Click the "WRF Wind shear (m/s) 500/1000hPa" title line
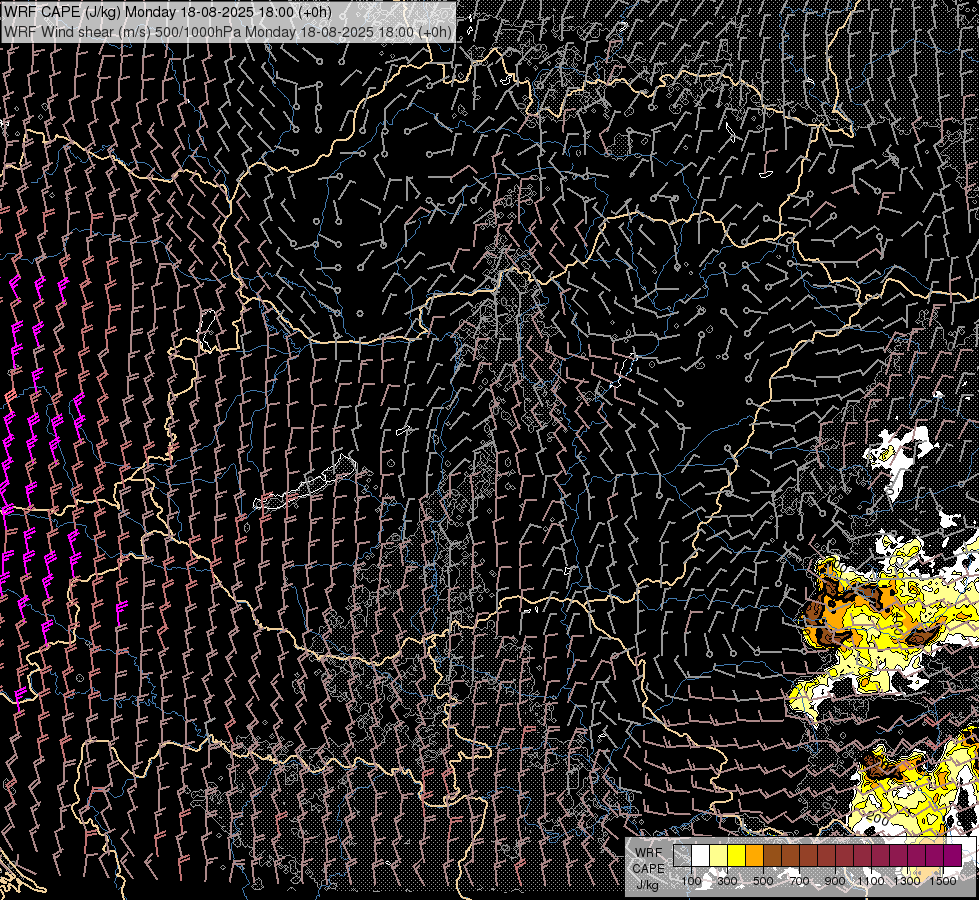Viewport: 979px width, 900px height. click(x=228, y=31)
